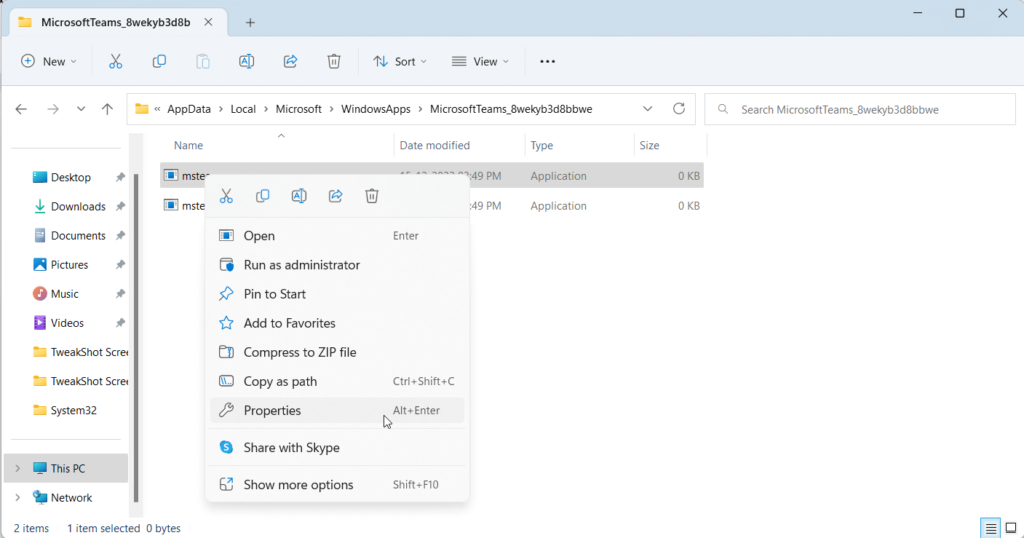The width and height of the screenshot is (1024, 538).
Task: Refresh the current folder view
Action: click(x=679, y=109)
